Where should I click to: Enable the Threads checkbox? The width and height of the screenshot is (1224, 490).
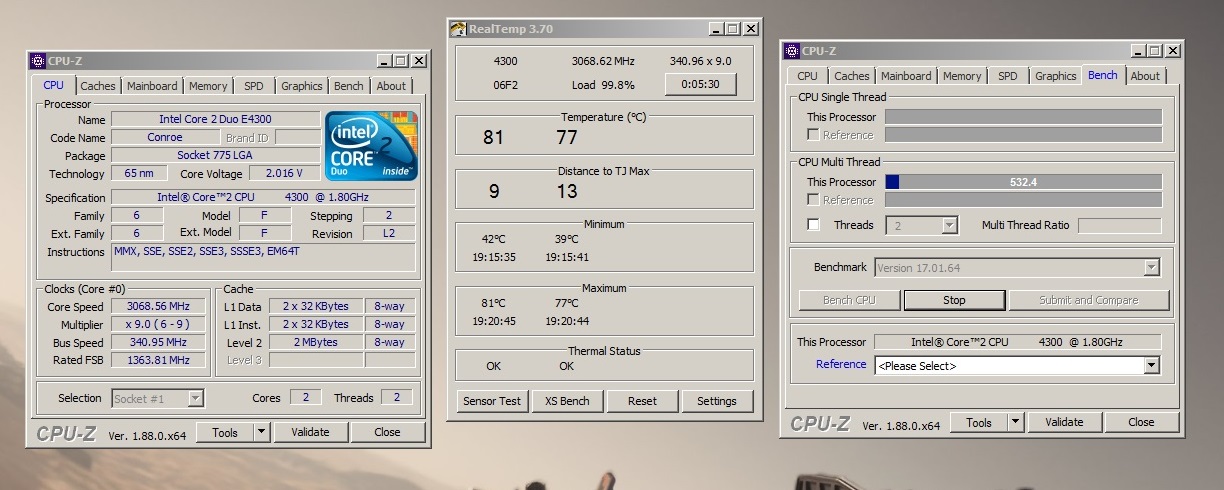pyautogui.click(x=813, y=225)
